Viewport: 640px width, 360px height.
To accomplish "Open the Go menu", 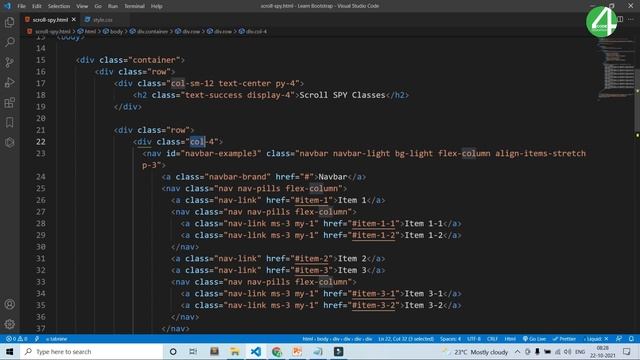I will pyautogui.click(x=98, y=6).
